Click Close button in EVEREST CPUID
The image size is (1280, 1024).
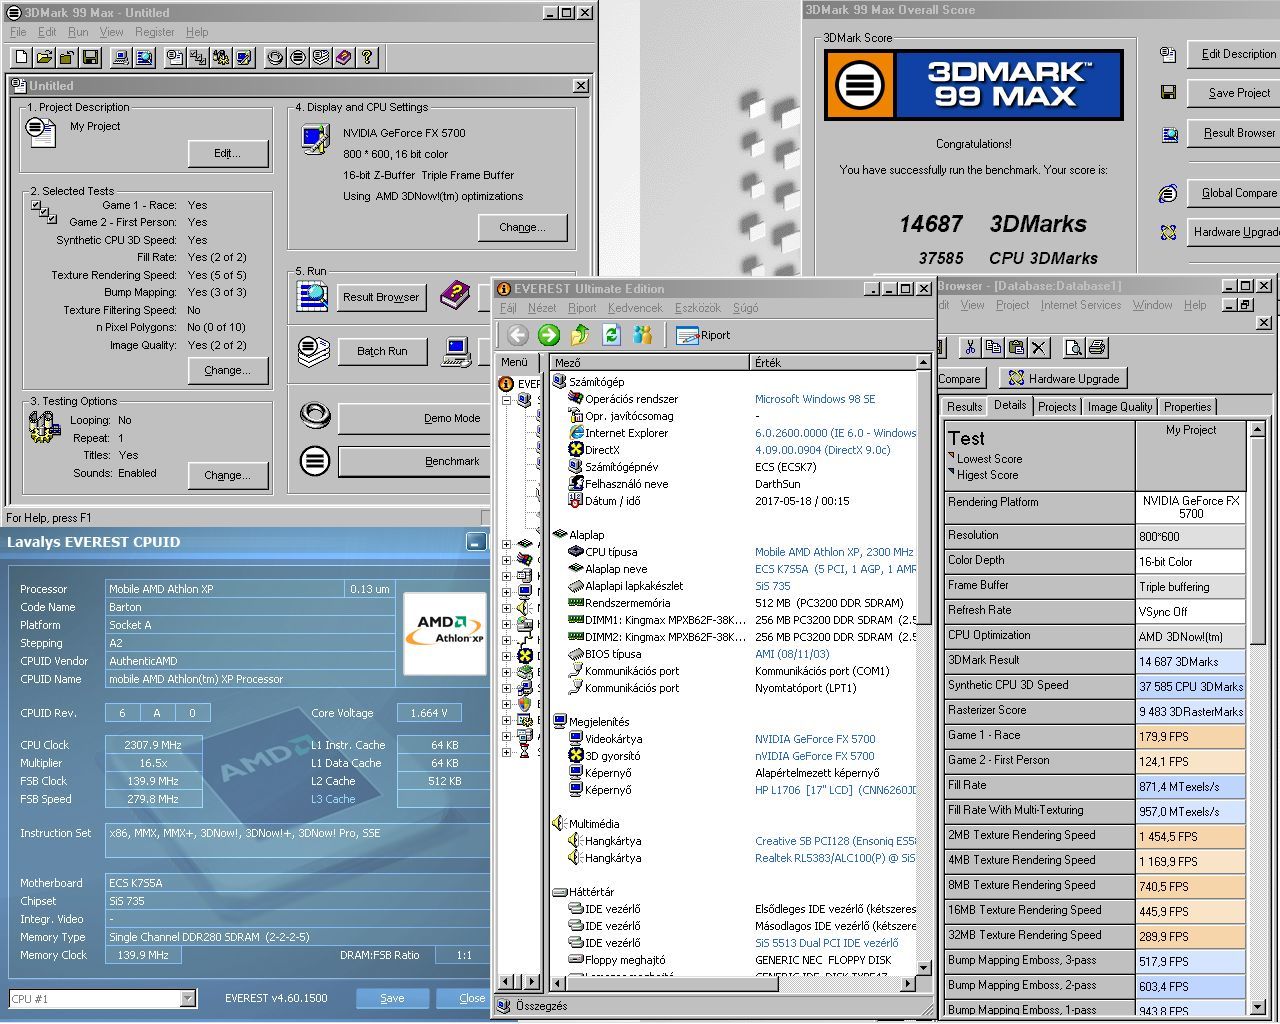click(462, 998)
